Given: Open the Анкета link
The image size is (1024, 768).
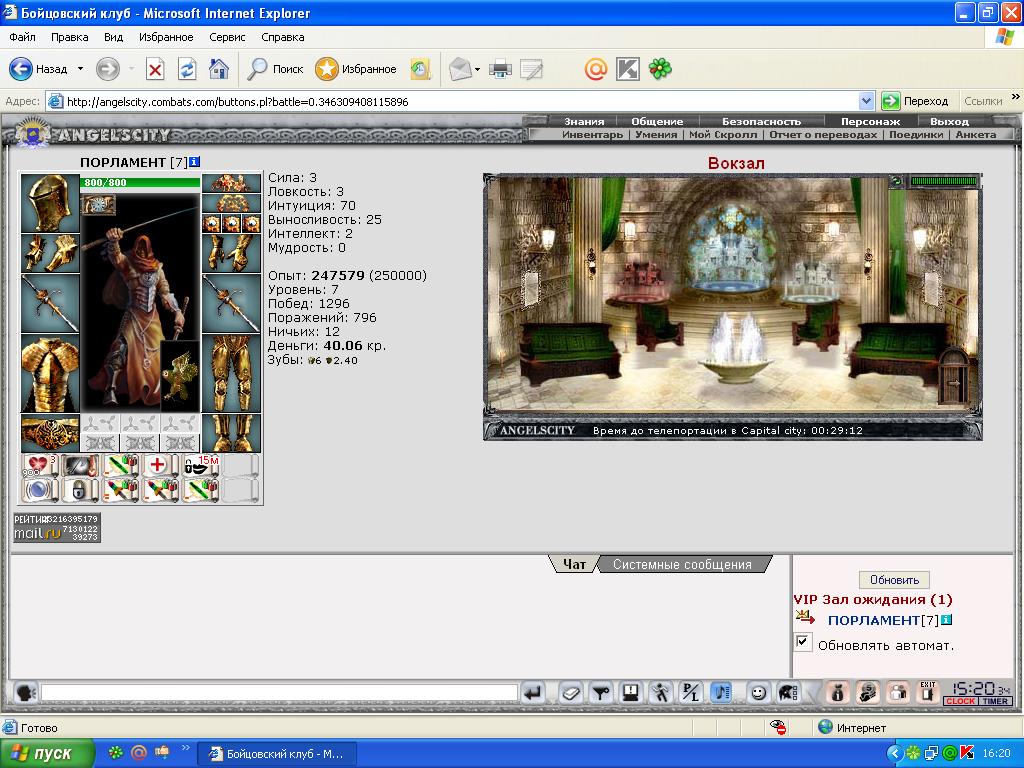Looking at the screenshot, I should coord(976,135).
